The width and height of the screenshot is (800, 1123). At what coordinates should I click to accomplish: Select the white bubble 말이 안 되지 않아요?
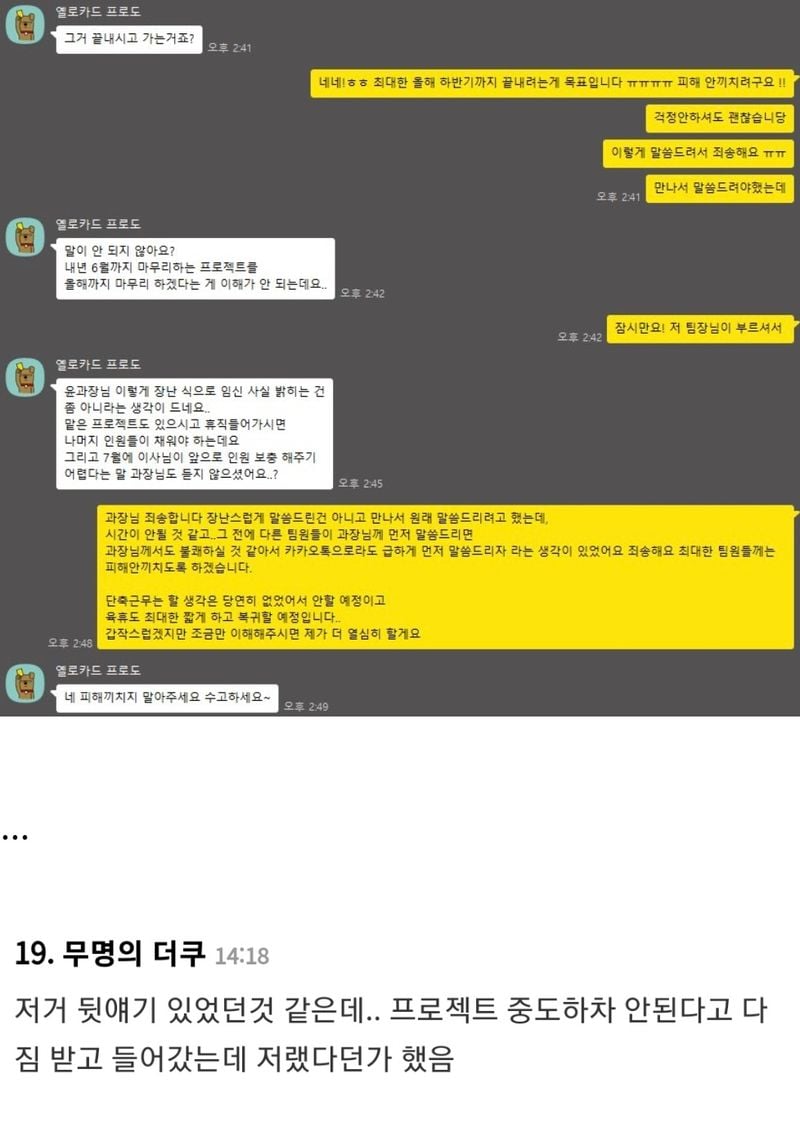pyautogui.click(x=195, y=269)
